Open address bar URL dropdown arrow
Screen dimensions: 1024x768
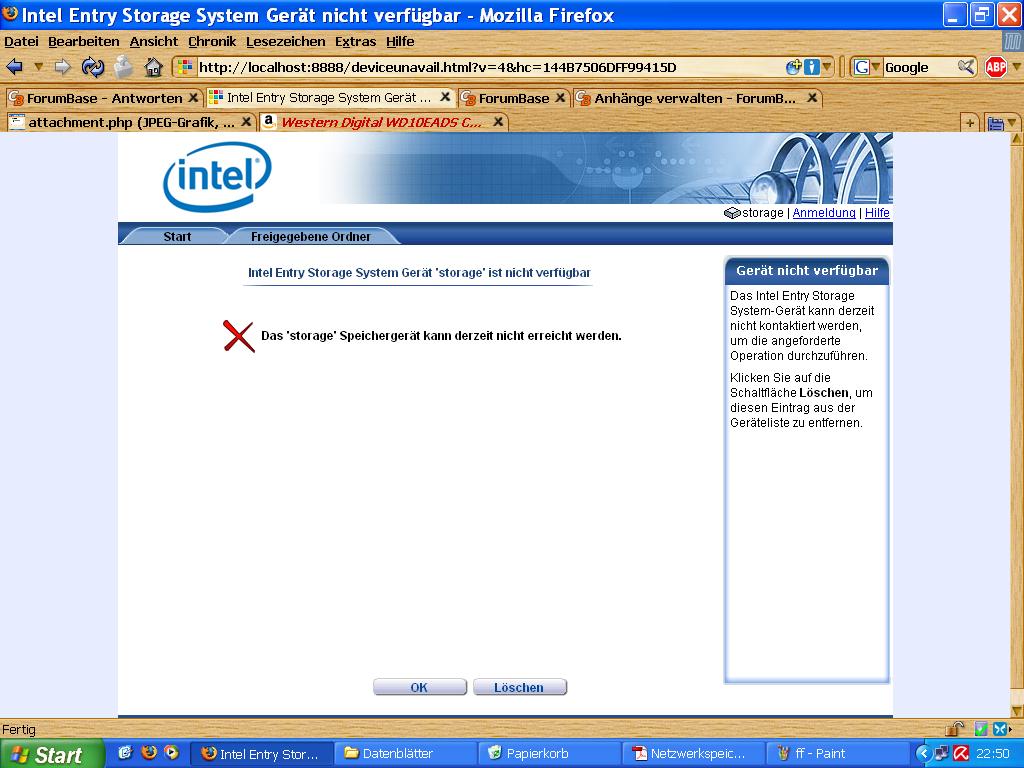[x=827, y=67]
